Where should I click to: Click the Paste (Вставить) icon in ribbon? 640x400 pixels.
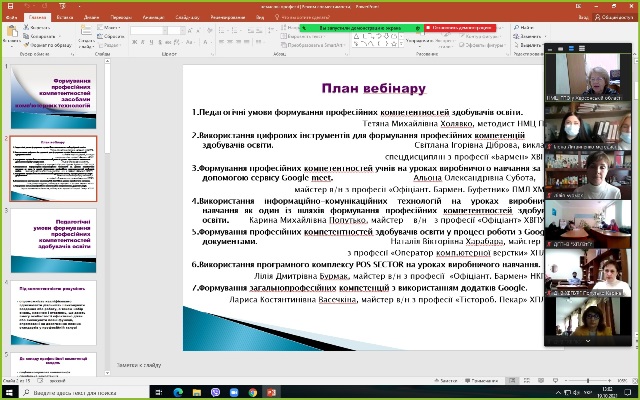(x=11, y=38)
